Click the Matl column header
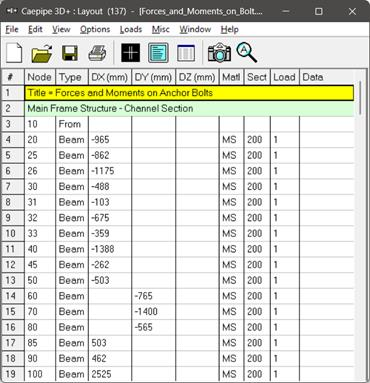This screenshot has height=383, width=370. click(231, 77)
